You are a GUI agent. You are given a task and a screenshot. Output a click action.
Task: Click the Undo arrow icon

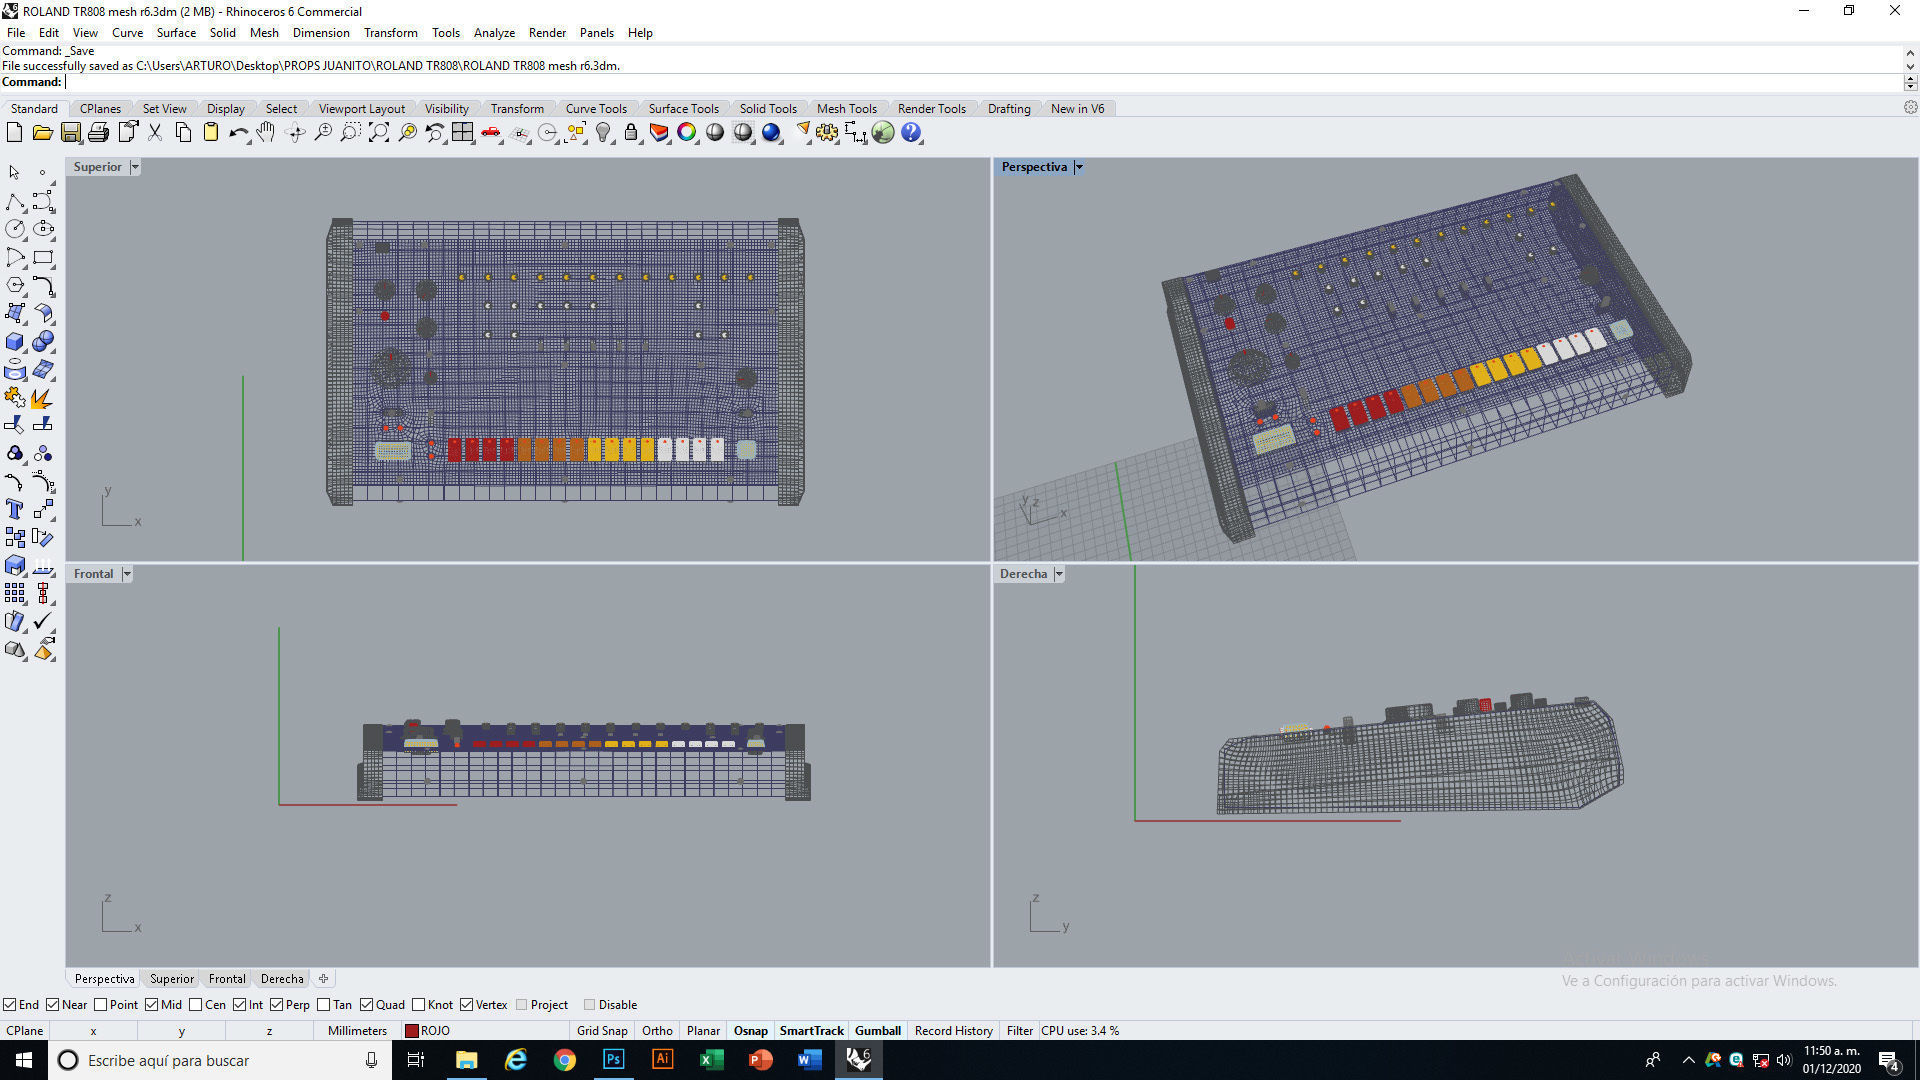tap(239, 133)
